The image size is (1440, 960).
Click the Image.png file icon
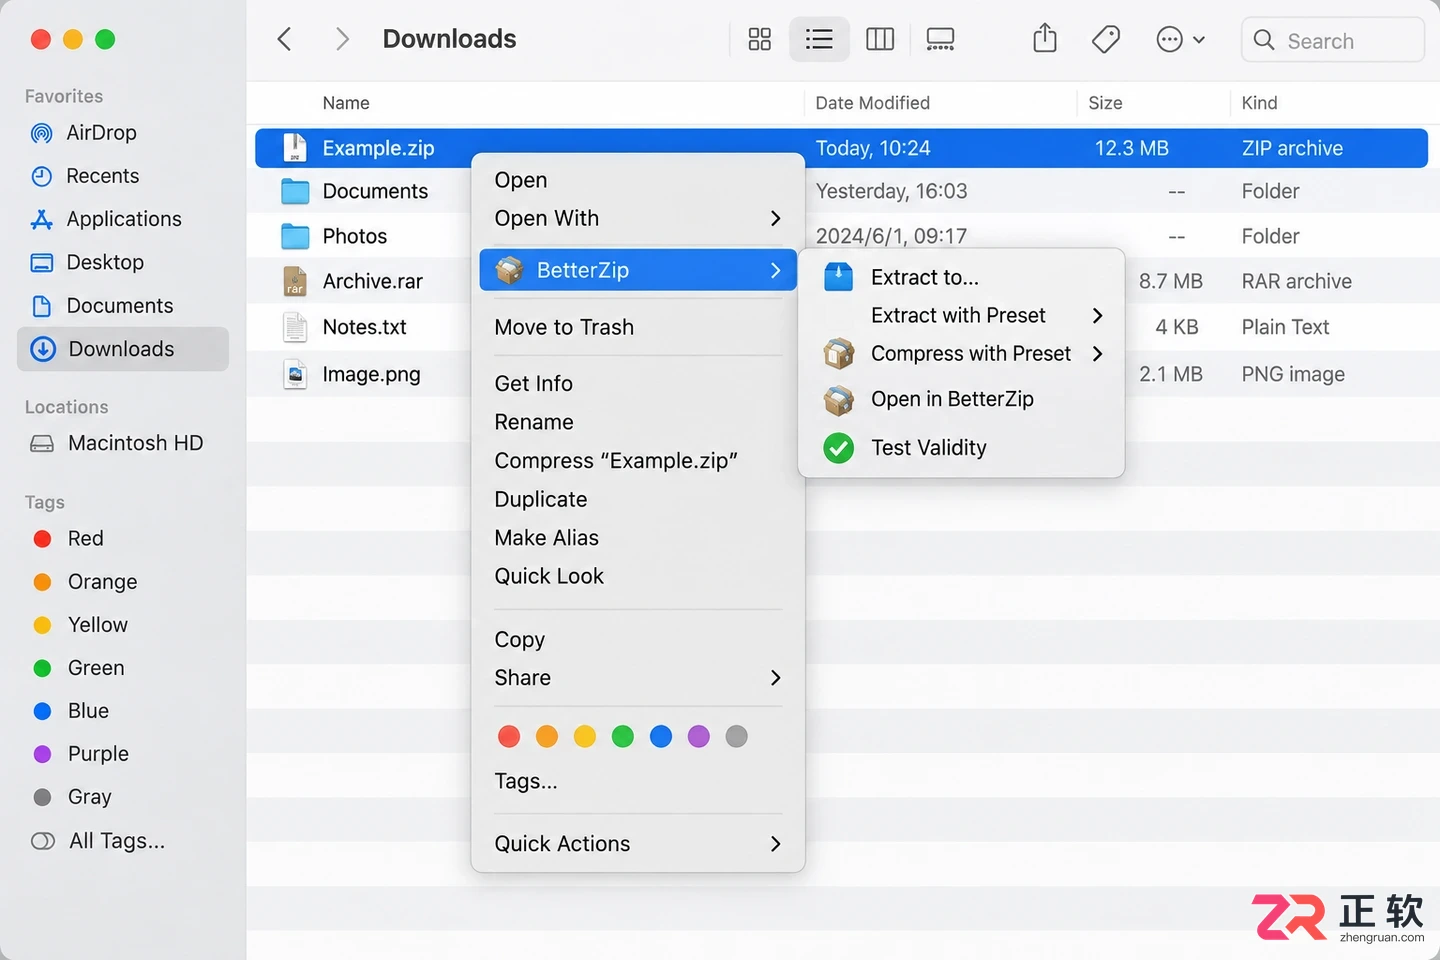pyautogui.click(x=295, y=374)
